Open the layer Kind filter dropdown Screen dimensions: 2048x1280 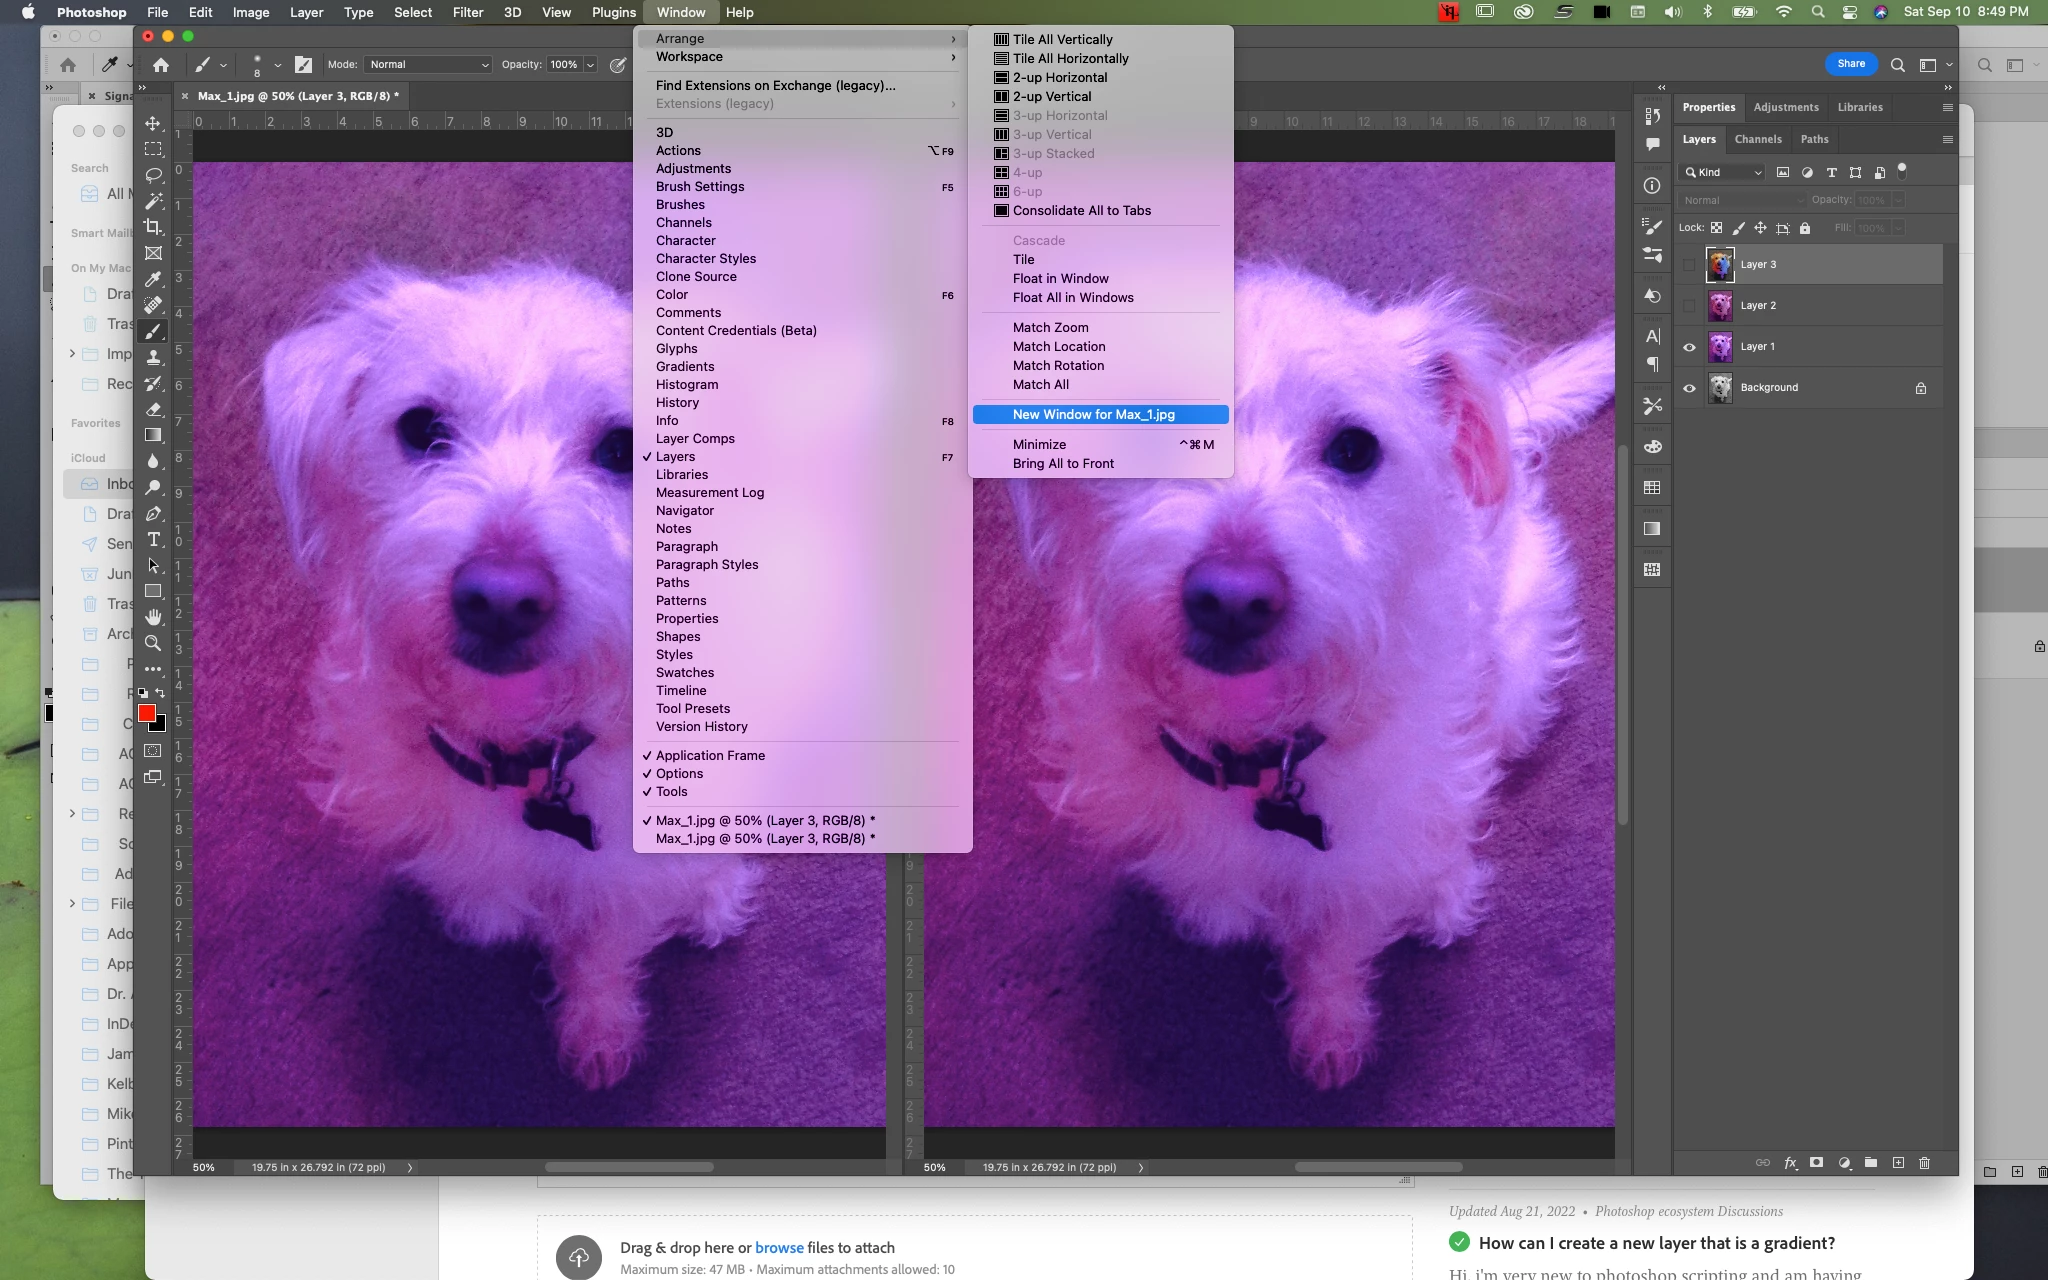[x=1724, y=172]
